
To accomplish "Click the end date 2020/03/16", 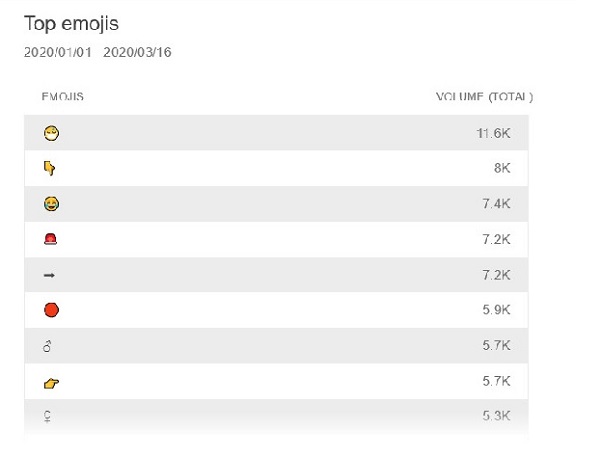I will click(x=137, y=52).
